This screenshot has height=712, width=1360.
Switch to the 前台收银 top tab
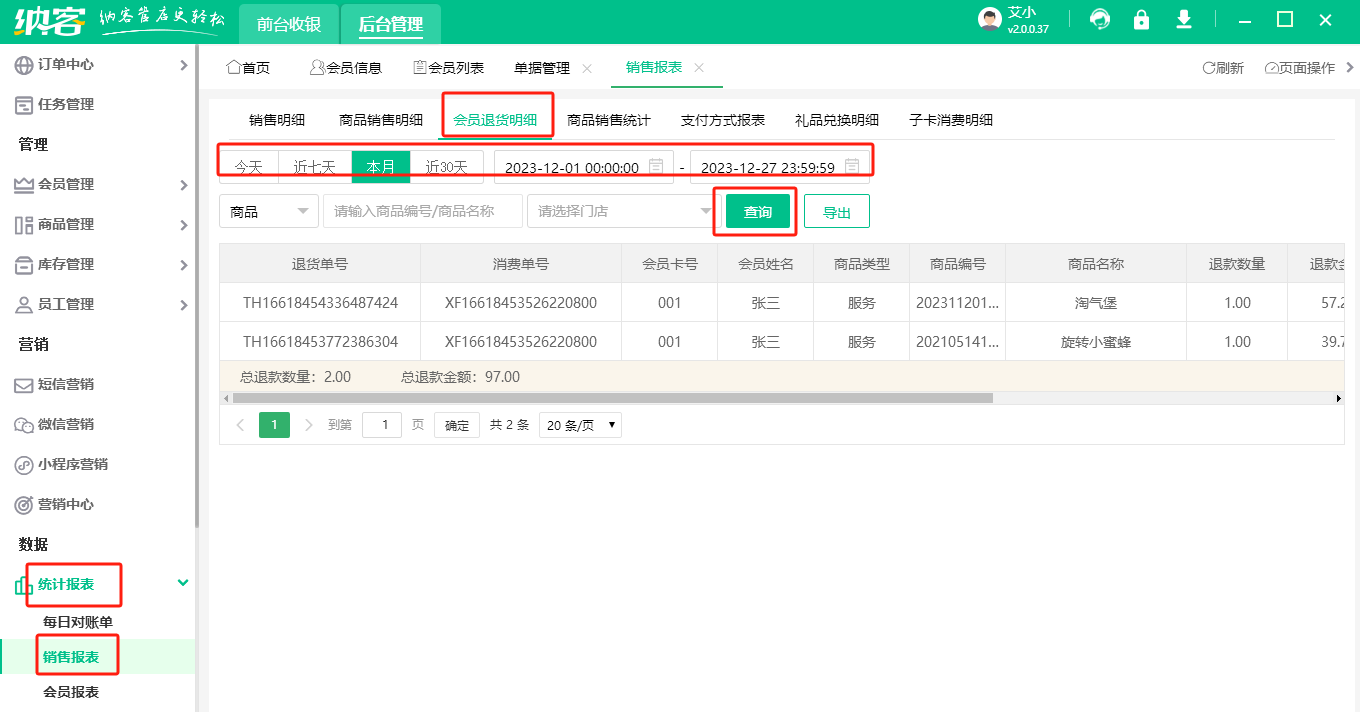[x=289, y=25]
